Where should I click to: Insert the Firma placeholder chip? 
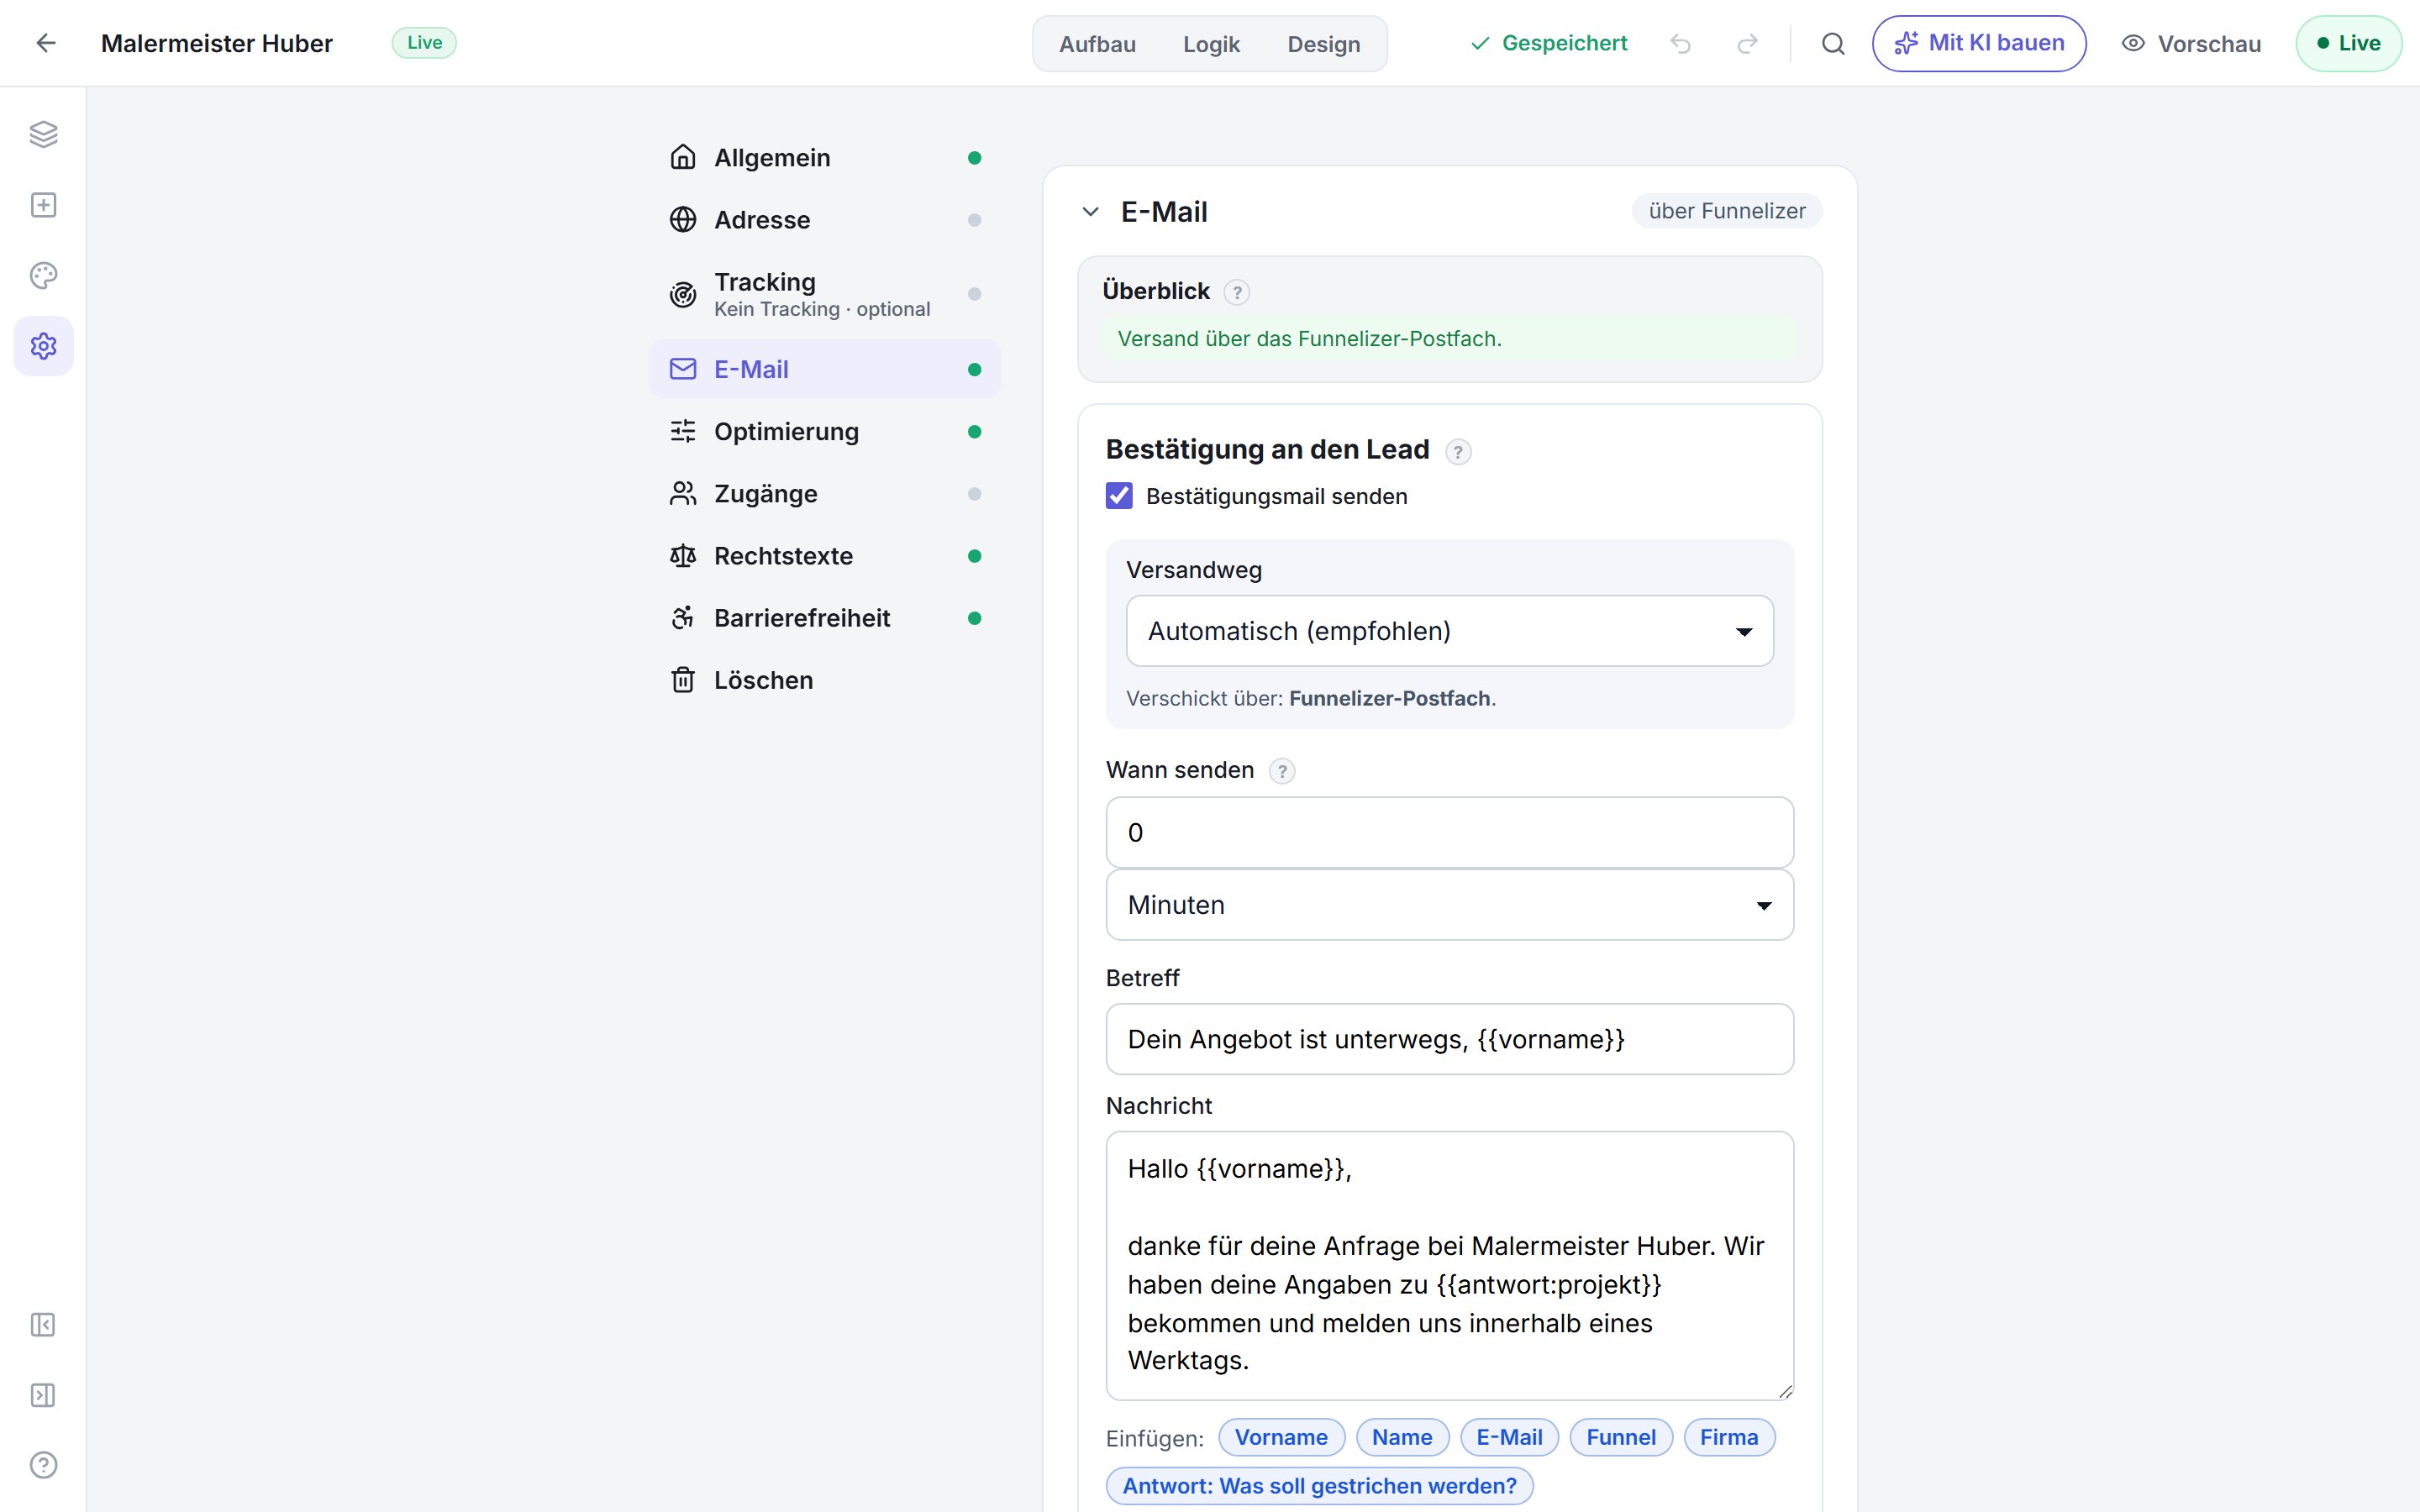tap(1729, 1437)
